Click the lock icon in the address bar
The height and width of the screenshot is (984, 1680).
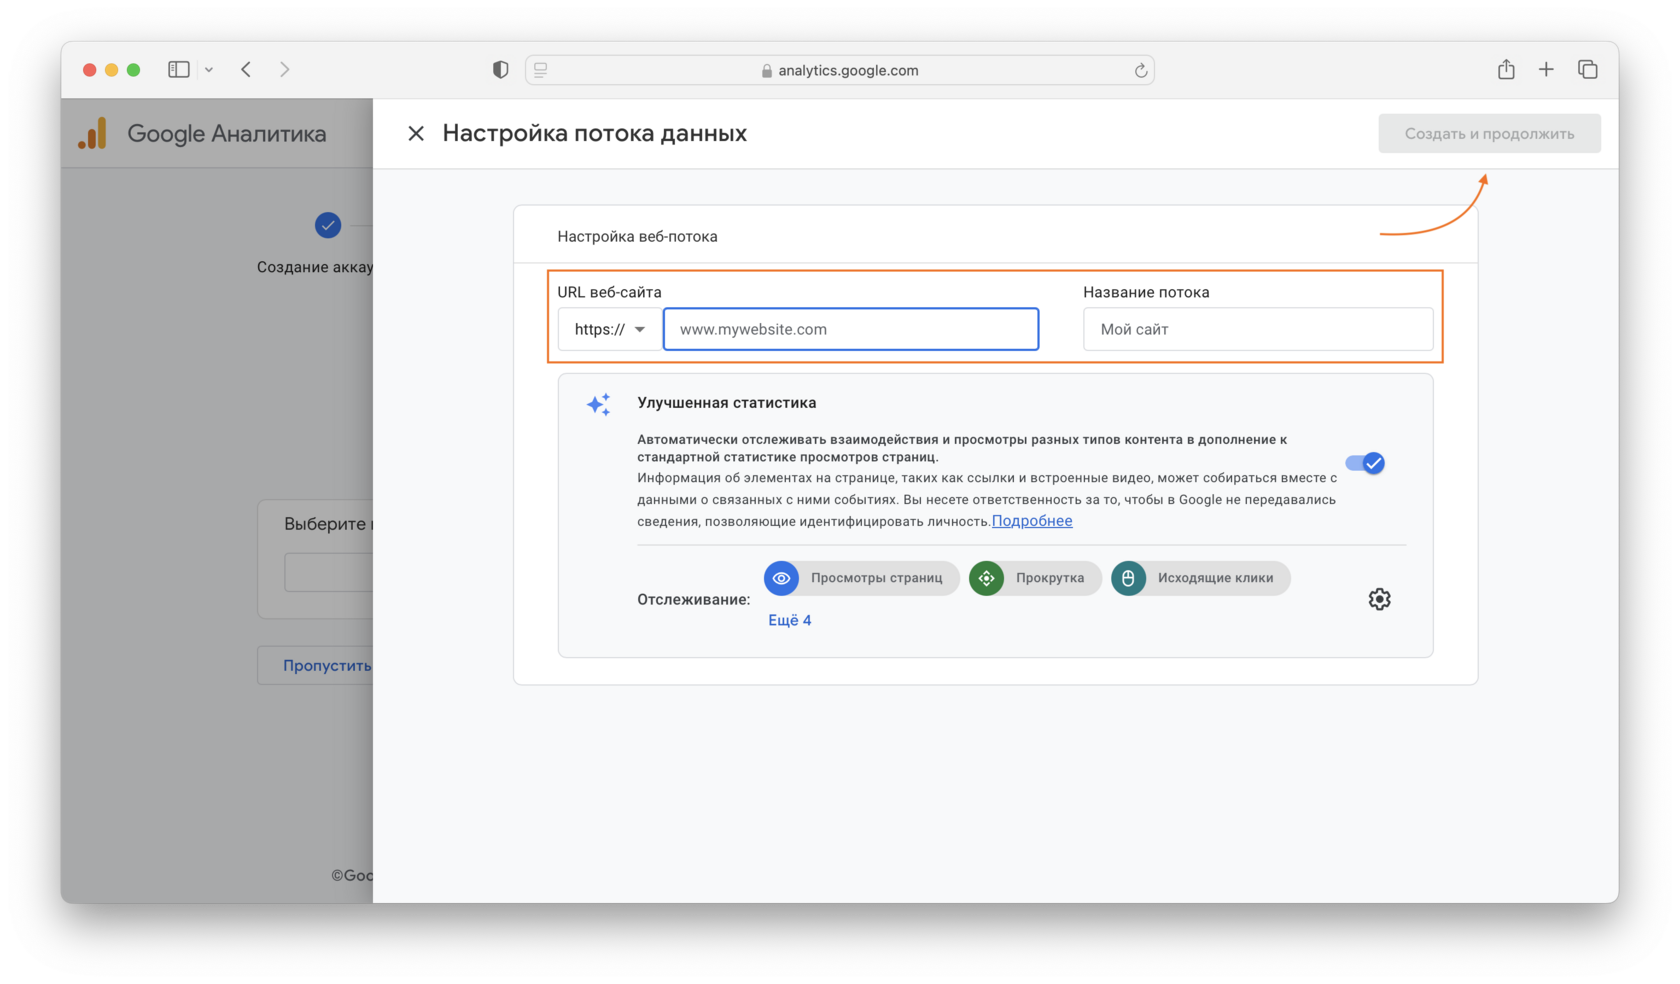point(767,70)
